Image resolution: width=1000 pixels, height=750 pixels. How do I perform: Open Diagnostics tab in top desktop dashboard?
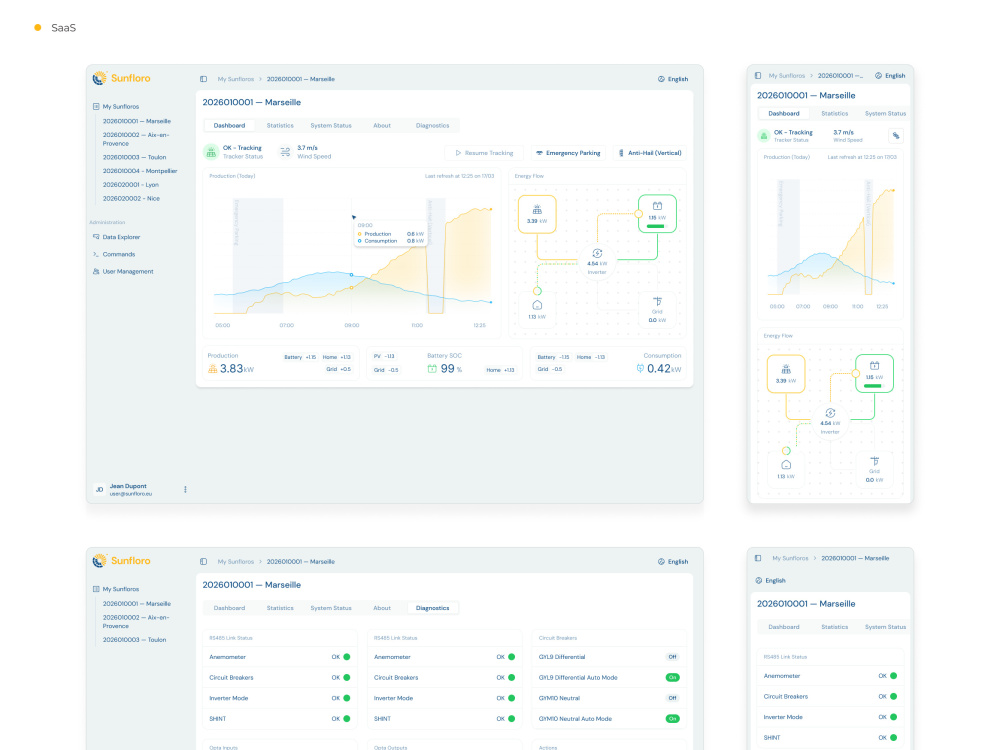[432, 126]
